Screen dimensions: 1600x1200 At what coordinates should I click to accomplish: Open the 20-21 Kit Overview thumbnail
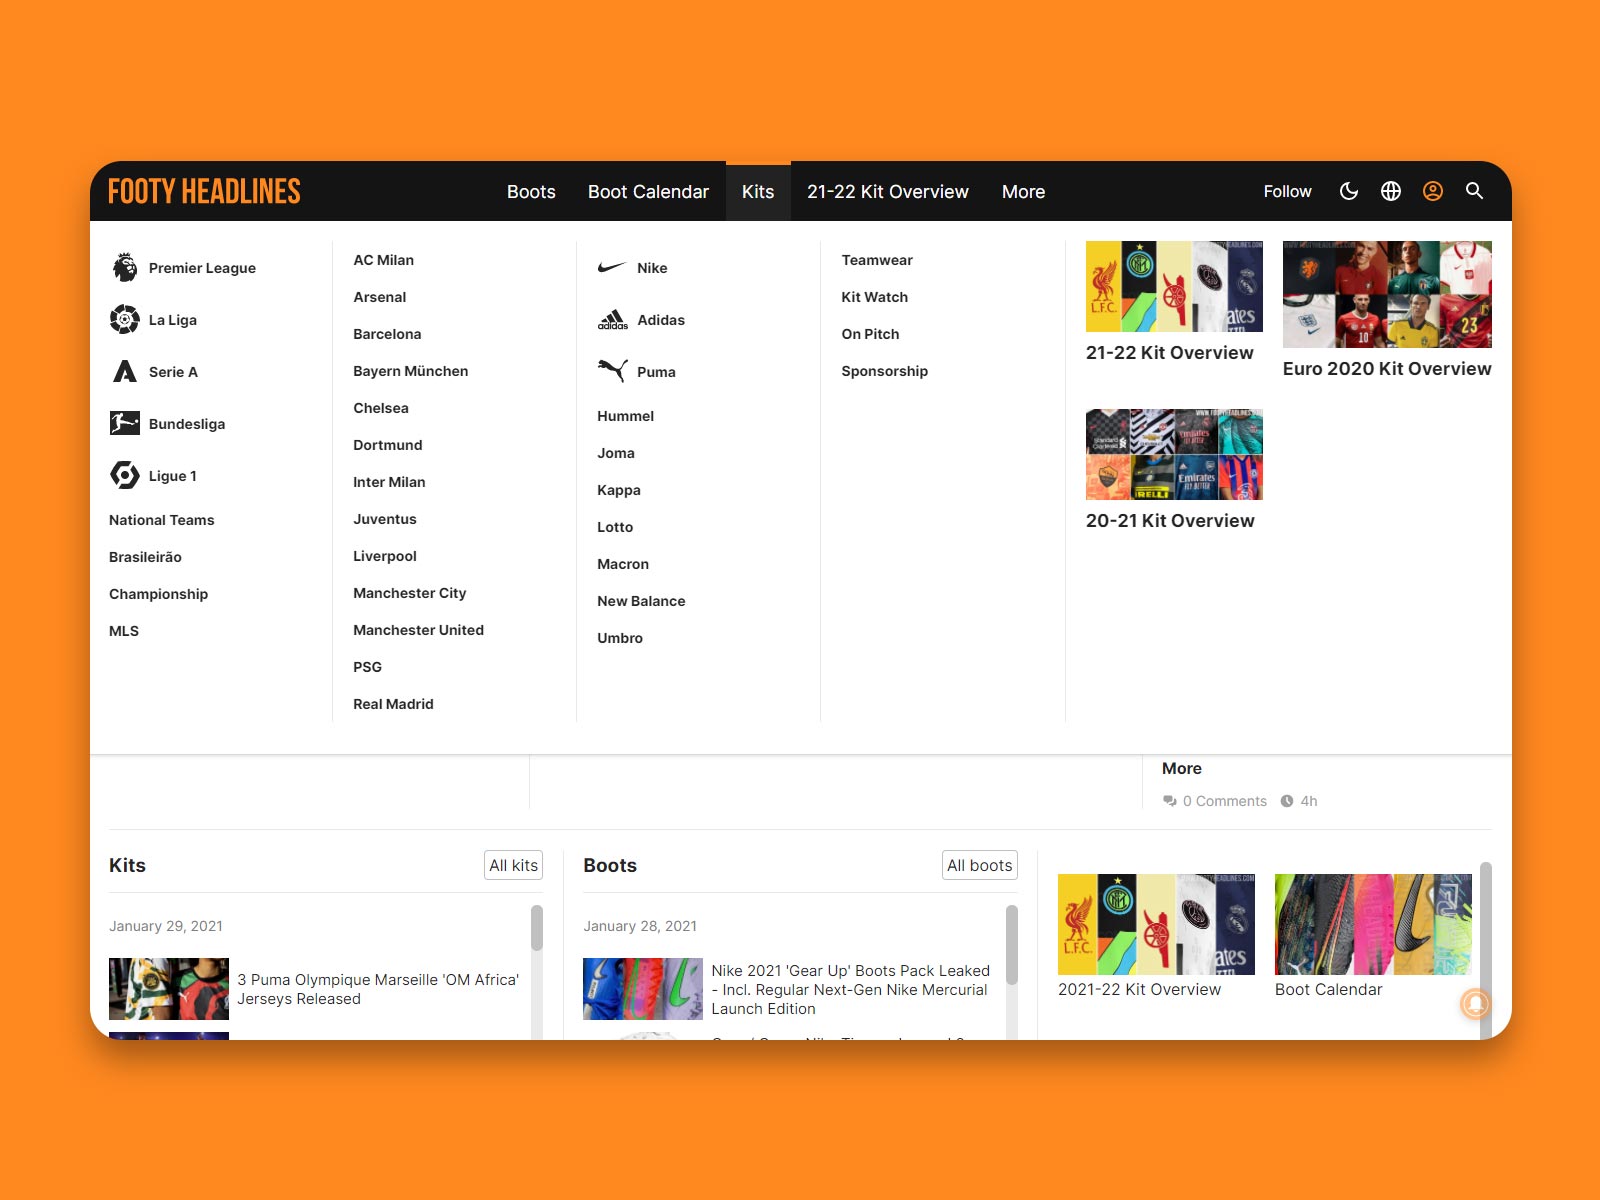pos(1174,454)
